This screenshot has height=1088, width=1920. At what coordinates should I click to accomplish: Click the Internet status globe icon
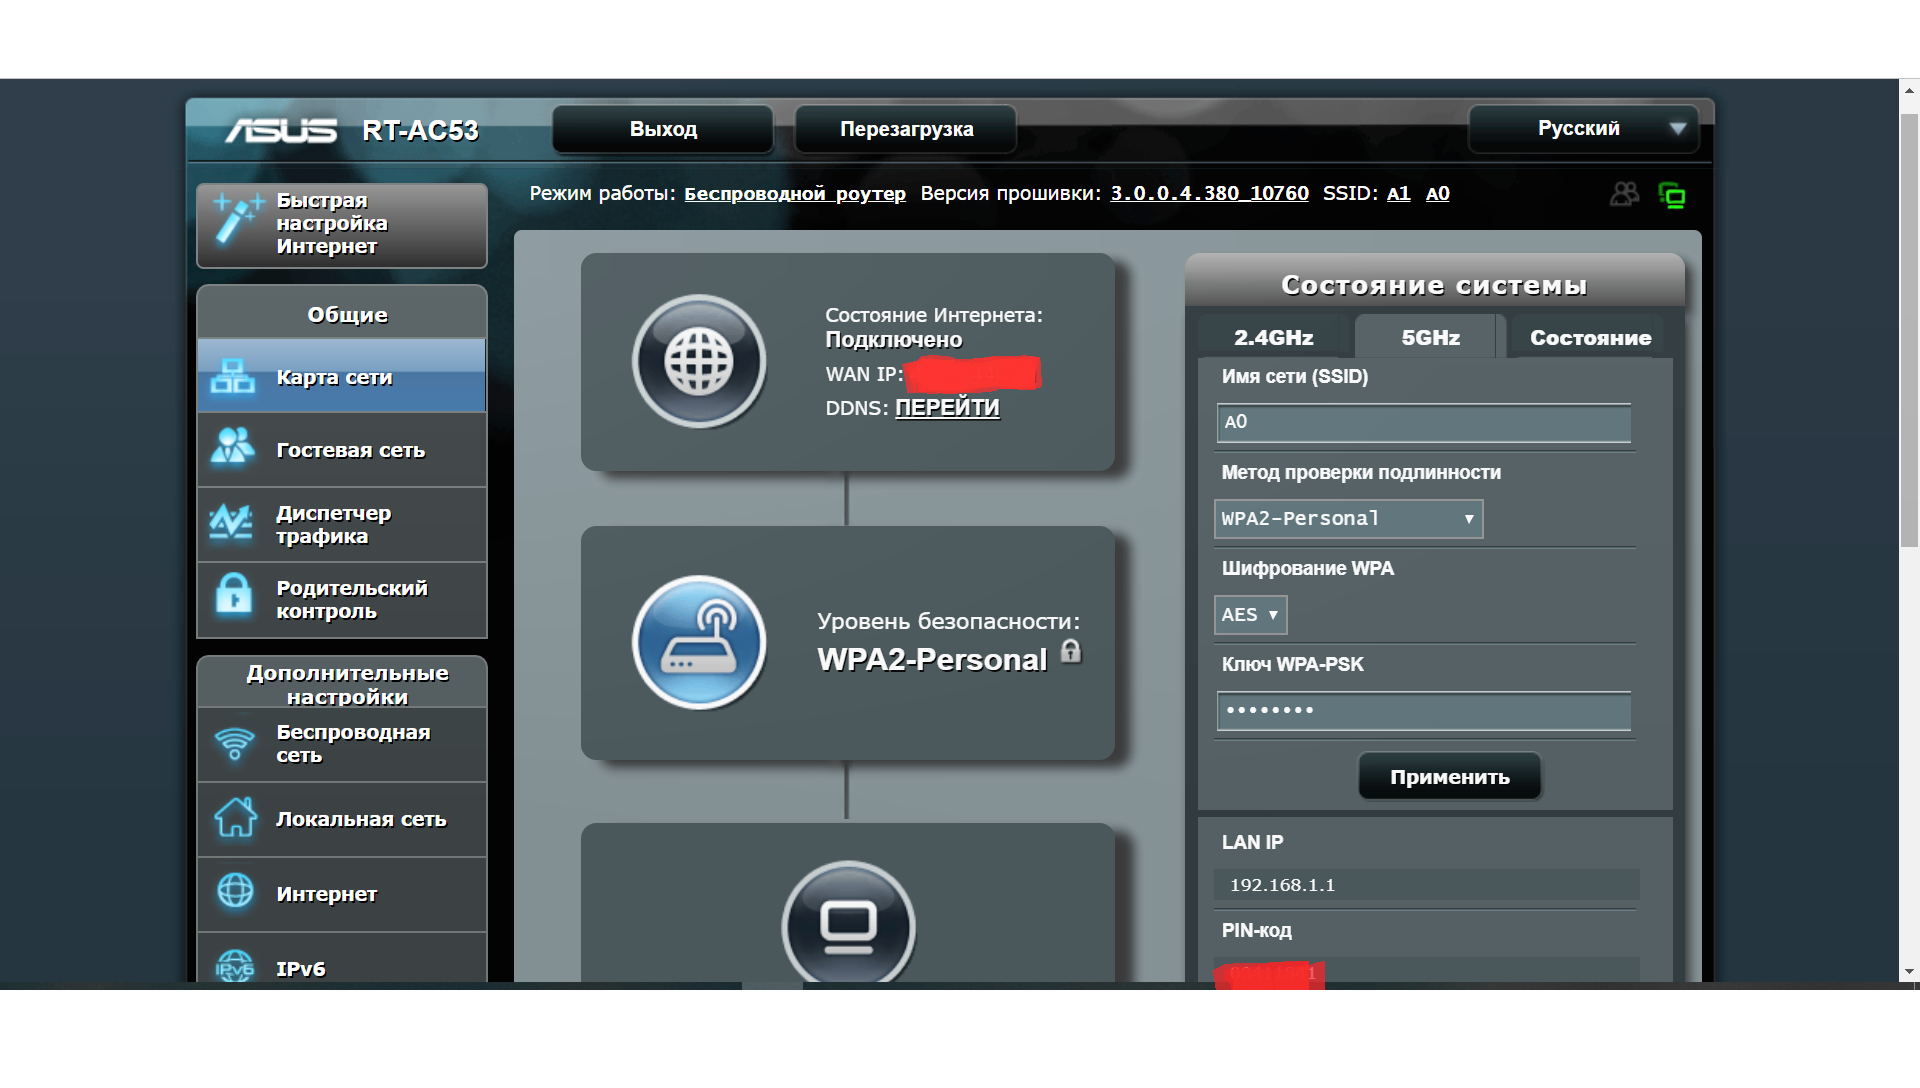[699, 361]
